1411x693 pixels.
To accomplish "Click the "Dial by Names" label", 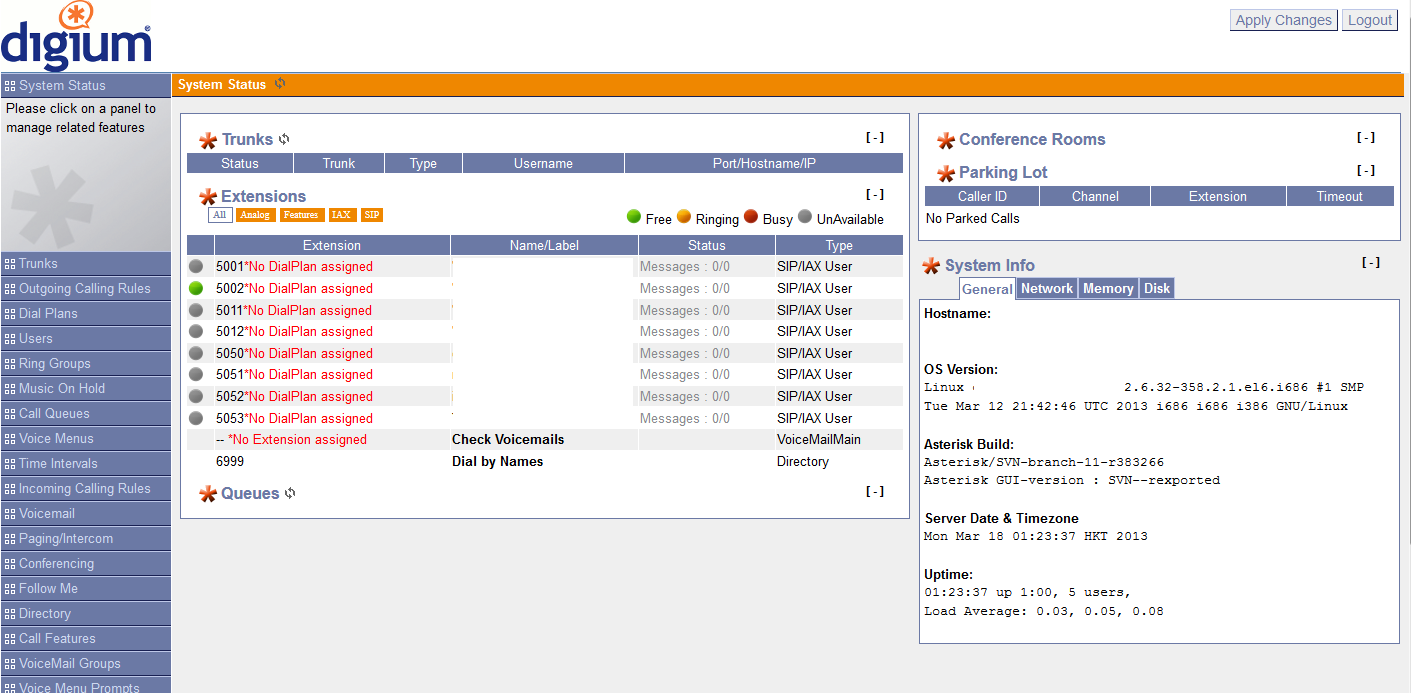I will 498,462.
